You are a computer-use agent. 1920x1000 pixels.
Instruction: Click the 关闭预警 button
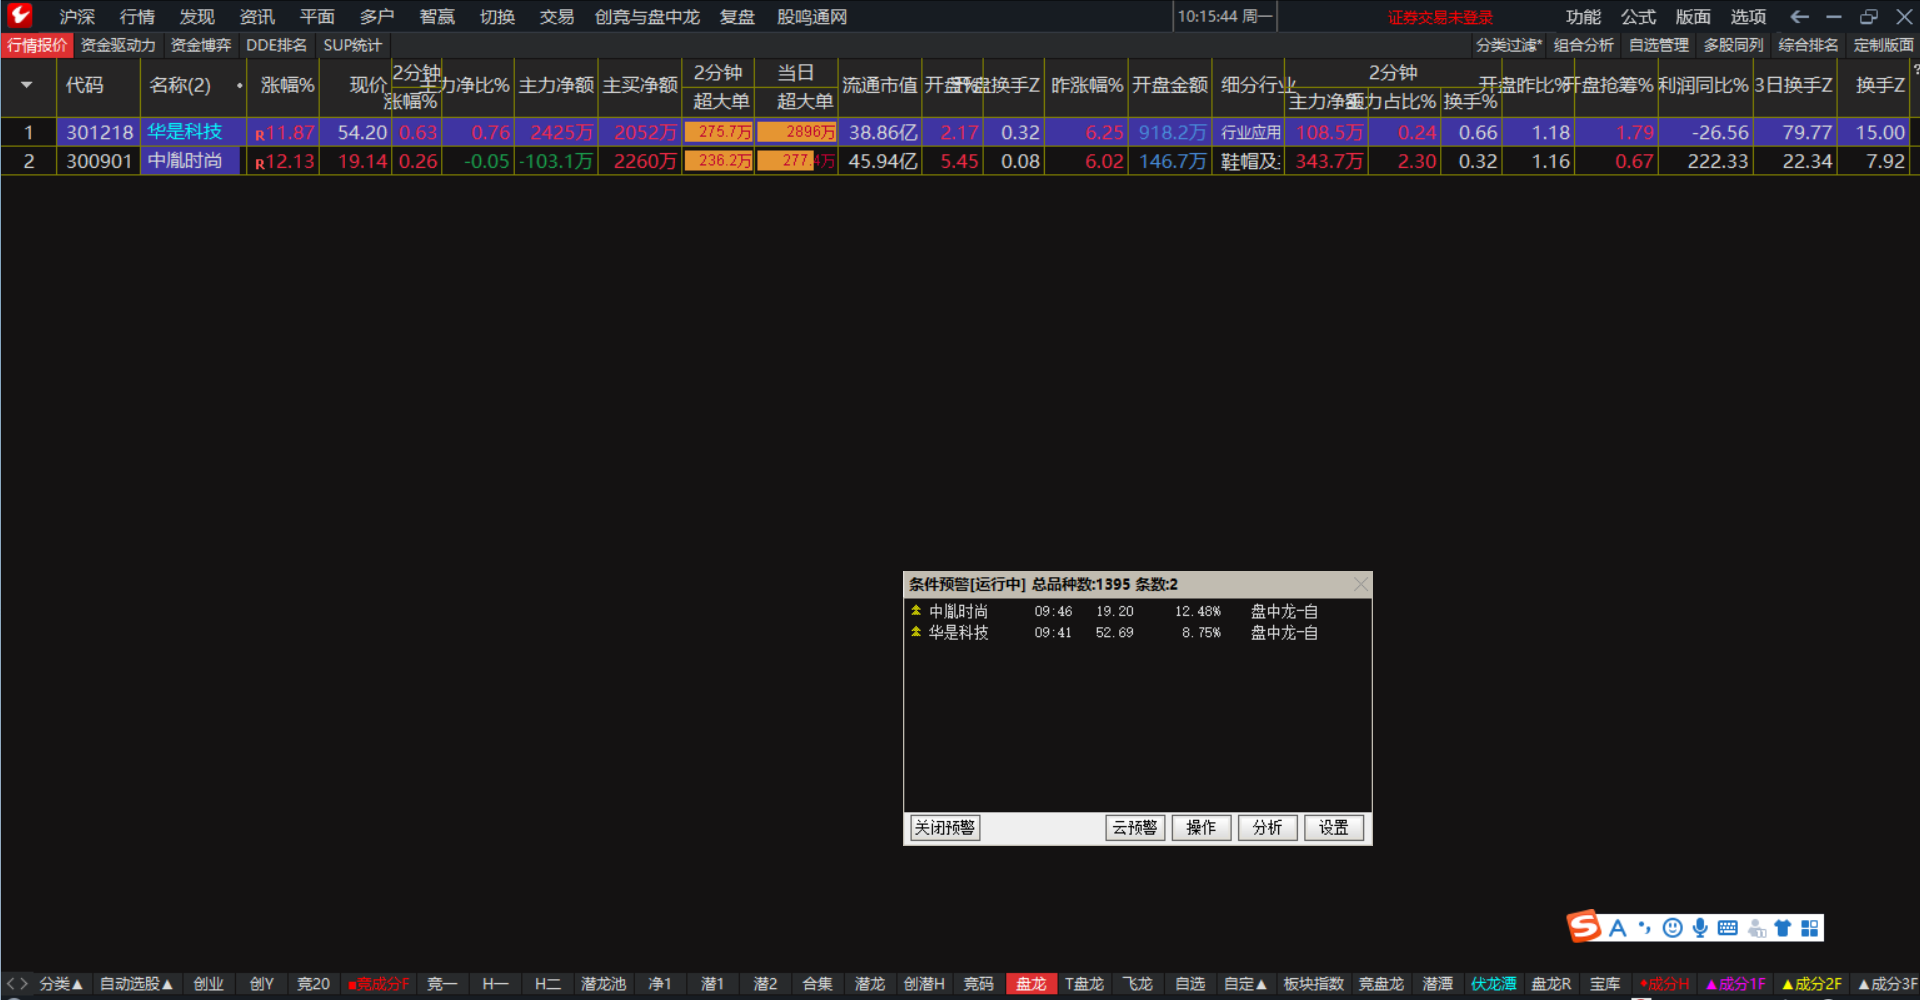[x=945, y=828]
